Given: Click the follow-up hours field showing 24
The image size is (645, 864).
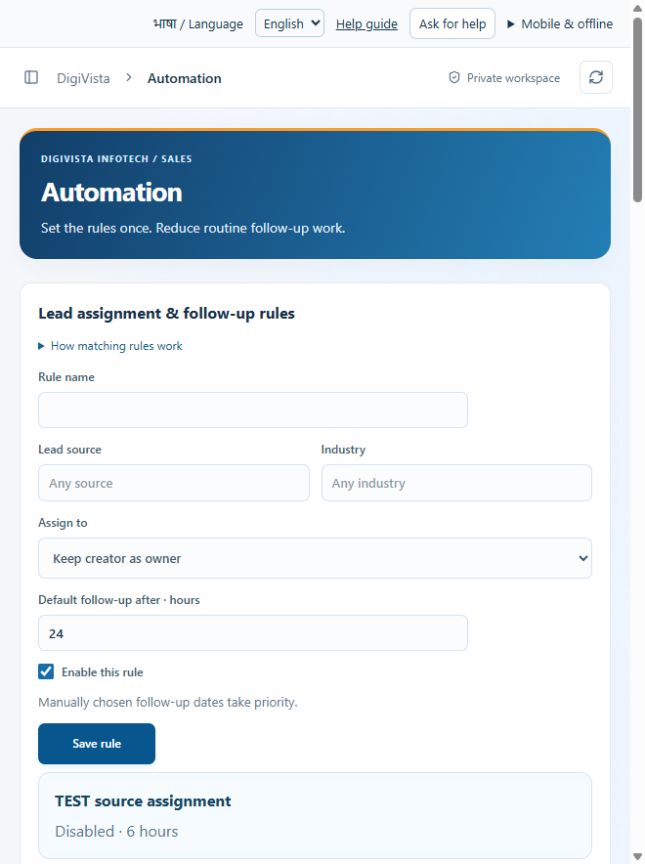Looking at the screenshot, I should click(253, 633).
